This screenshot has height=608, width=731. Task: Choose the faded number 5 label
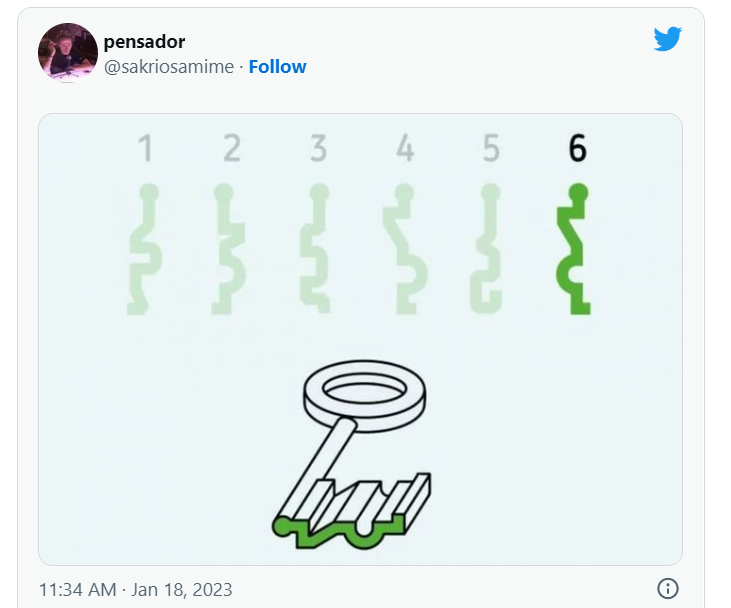[490, 149]
